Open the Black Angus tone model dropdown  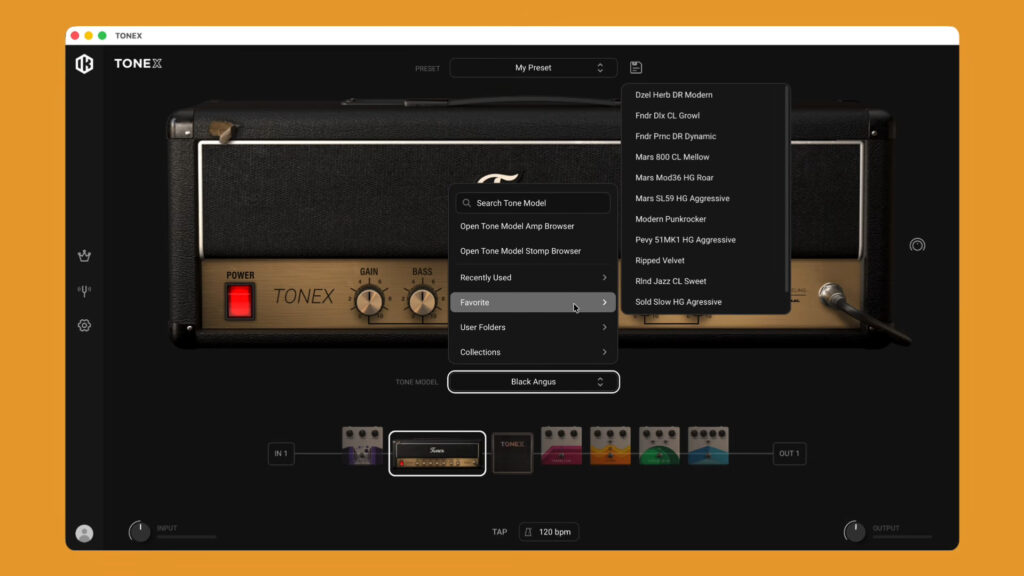[533, 382]
